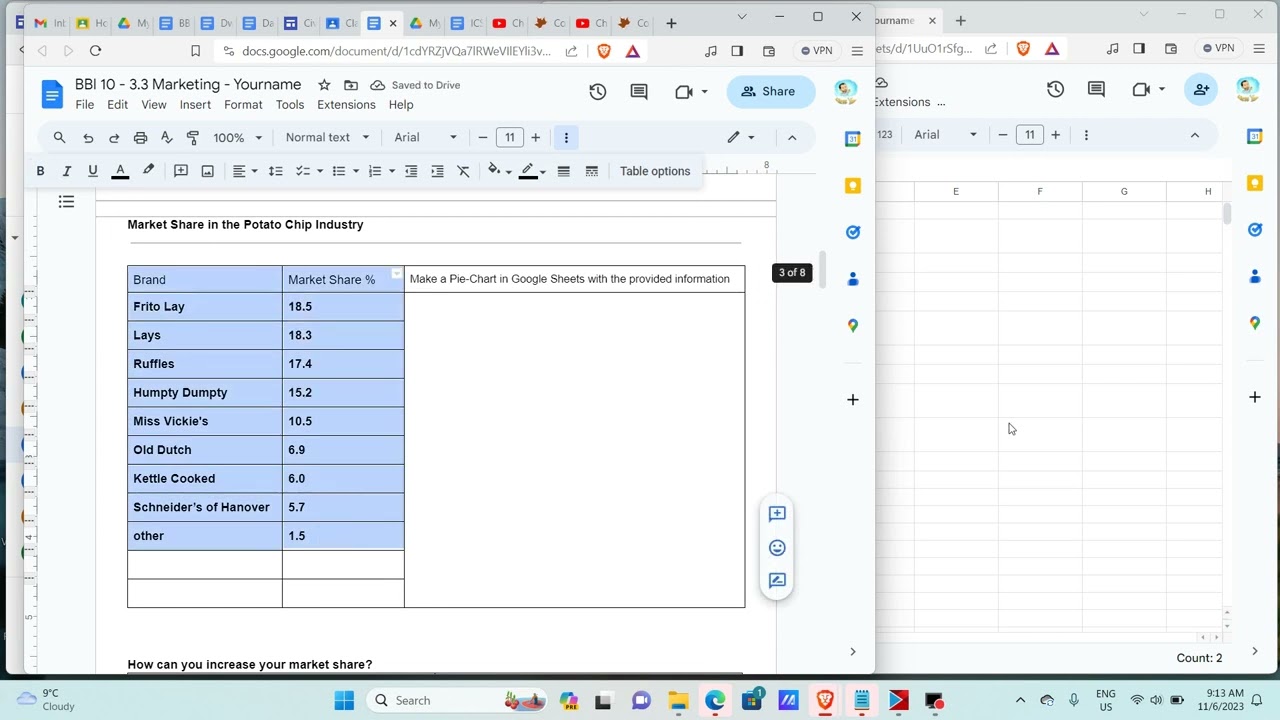Screen dimensions: 1280x720
Task: Star the BBI 10 document
Action: coord(324,85)
